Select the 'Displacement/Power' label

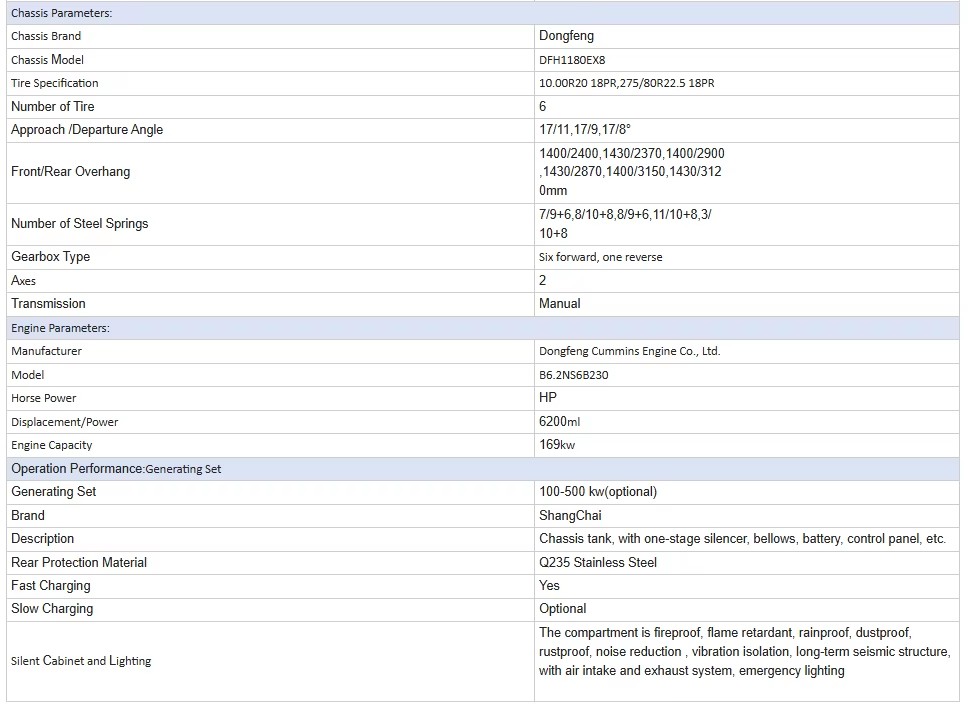click(65, 423)
